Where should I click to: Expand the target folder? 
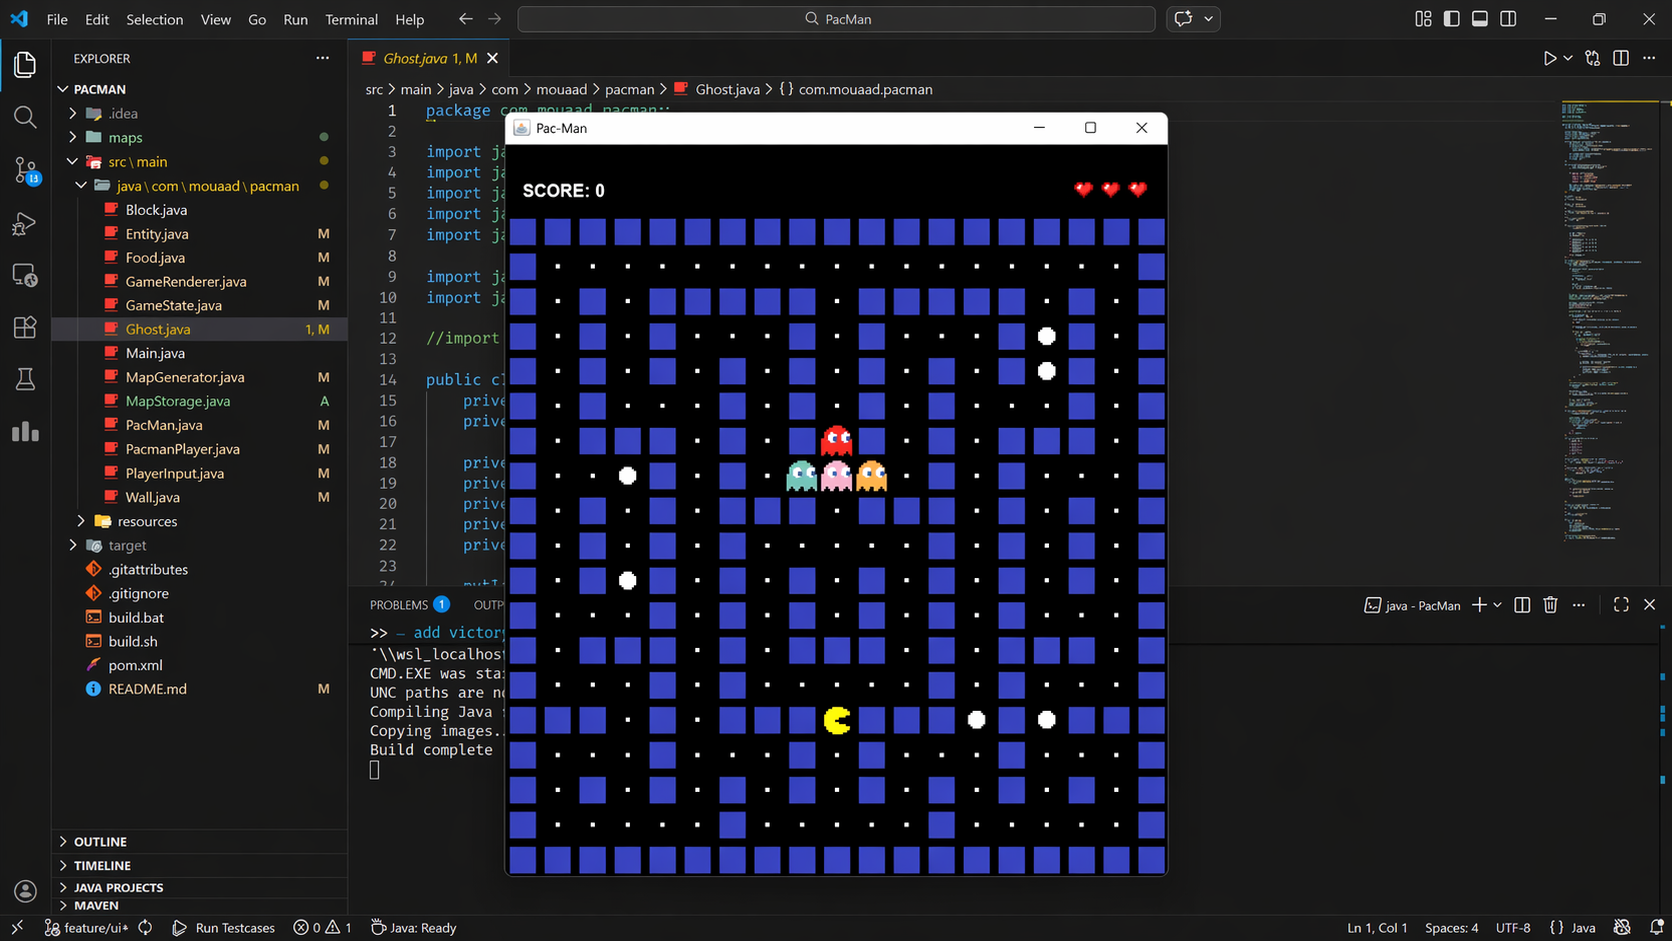coord(73,545)
